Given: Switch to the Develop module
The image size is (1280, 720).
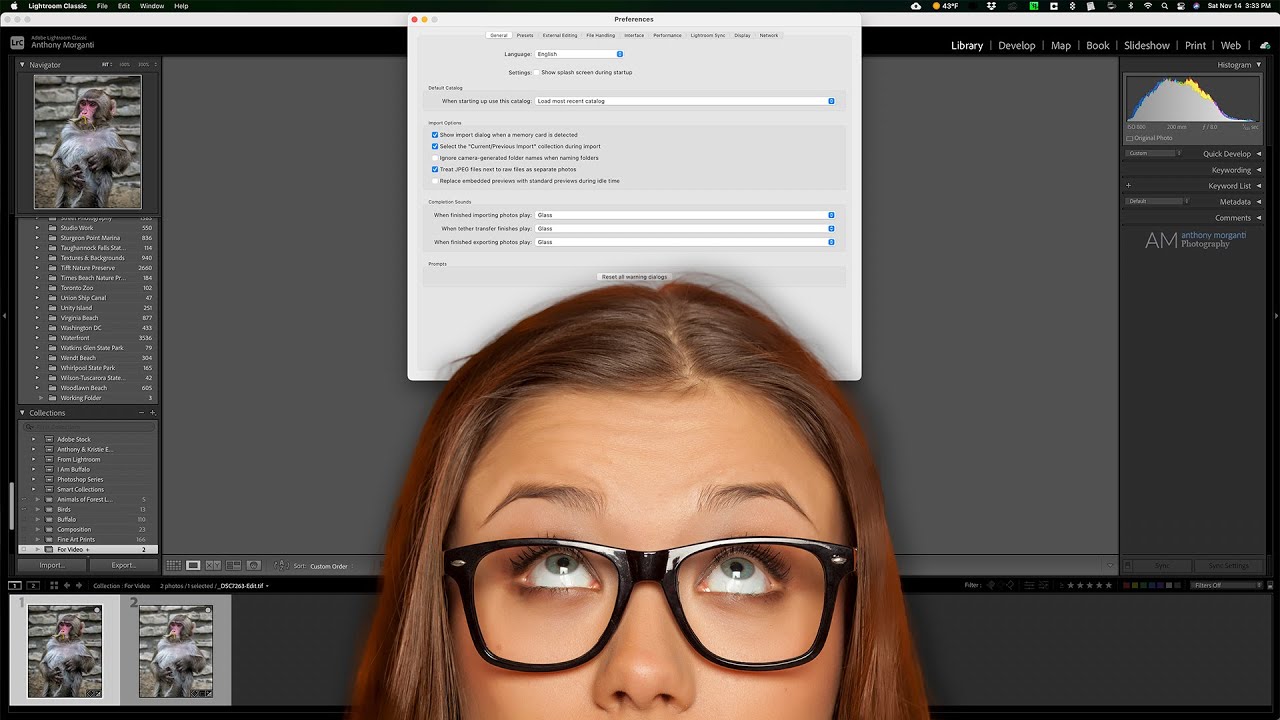Looking at the screenshot, I should (x=1017, y=45).
